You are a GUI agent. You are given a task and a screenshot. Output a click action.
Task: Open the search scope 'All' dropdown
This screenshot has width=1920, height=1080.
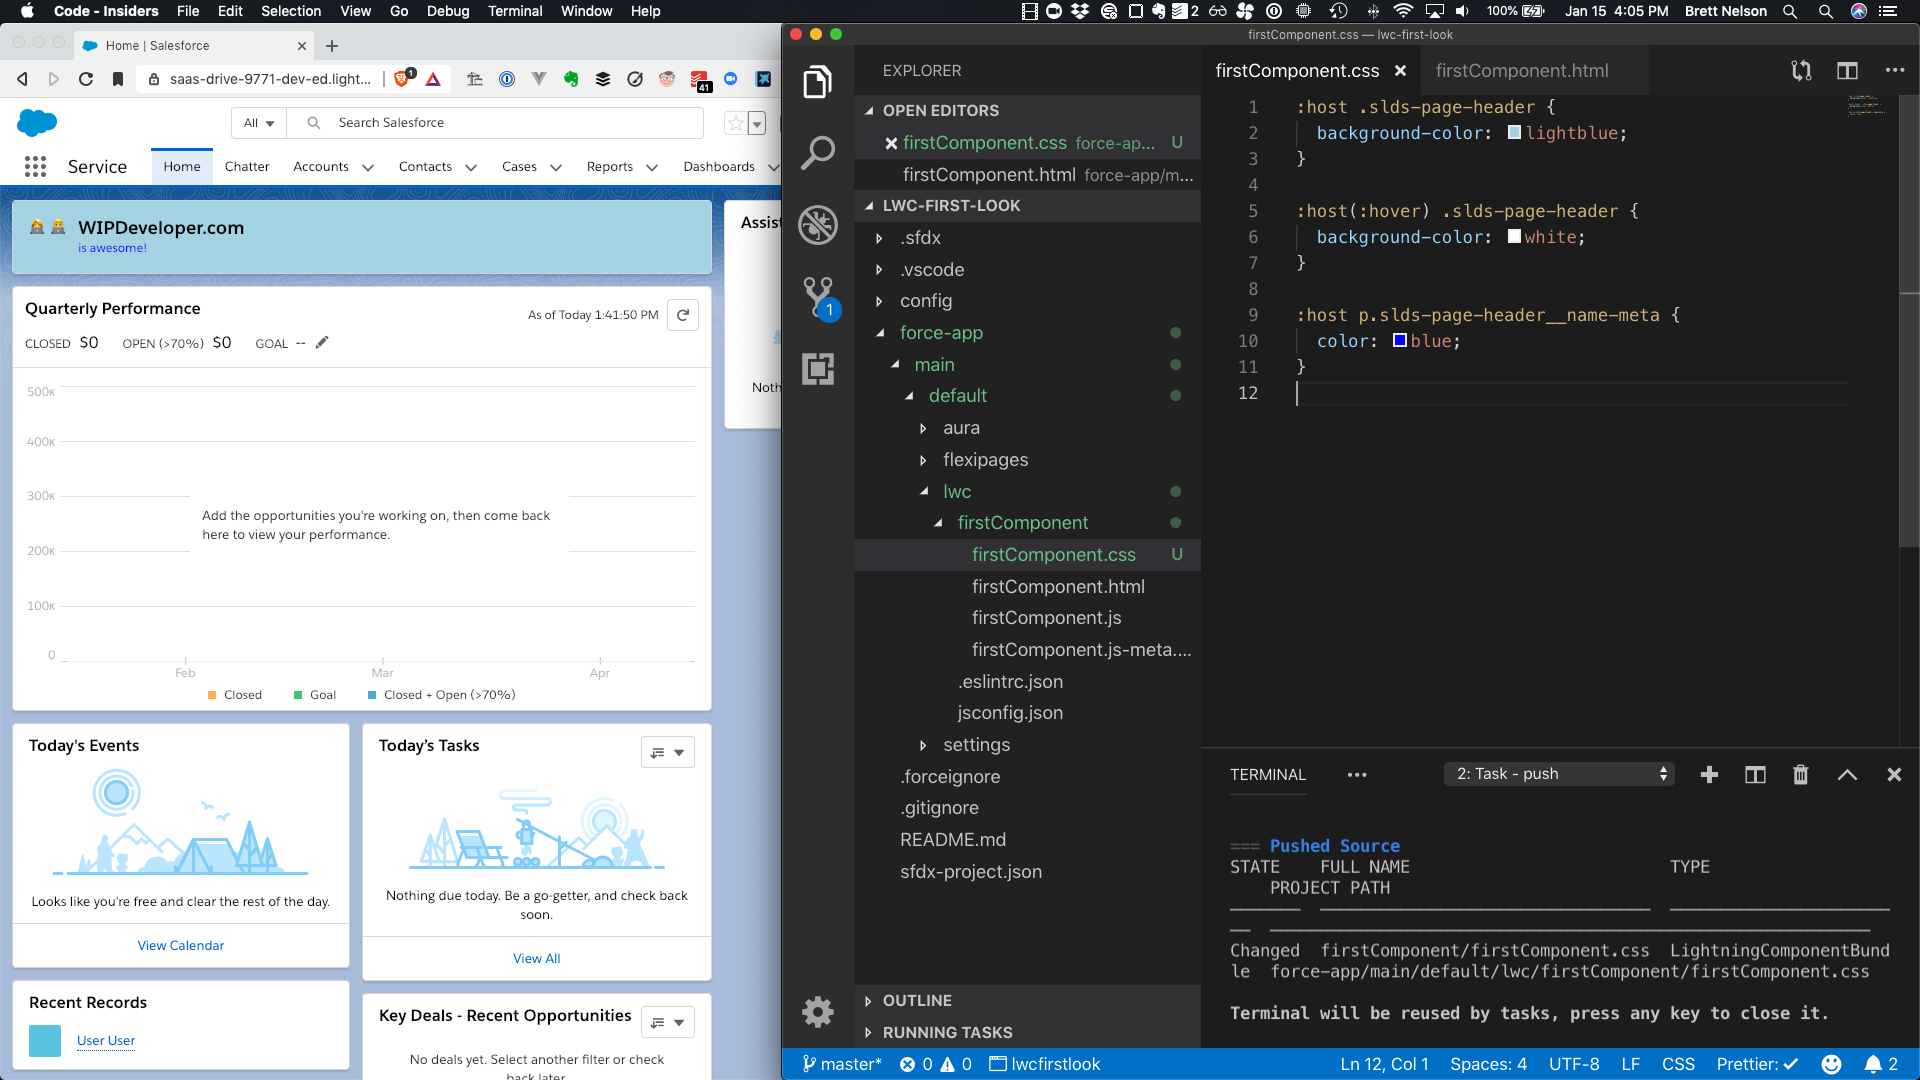coord(259,123)
